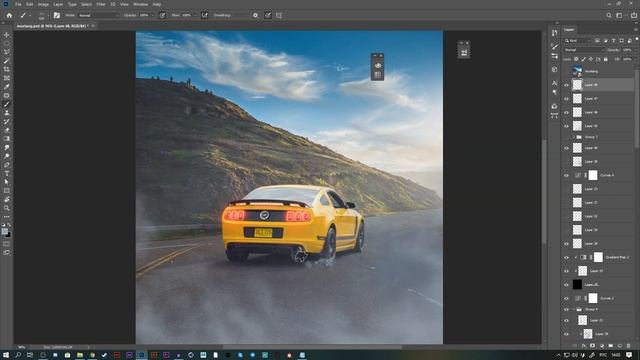Hide the black-thumbnail layer eye icon

coord(566,284)
